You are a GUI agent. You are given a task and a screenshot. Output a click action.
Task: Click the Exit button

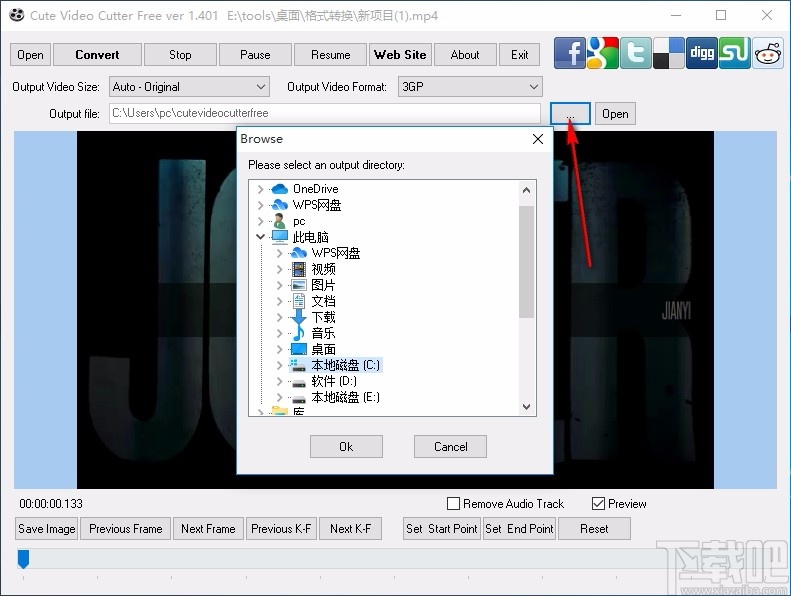point(520,55)
